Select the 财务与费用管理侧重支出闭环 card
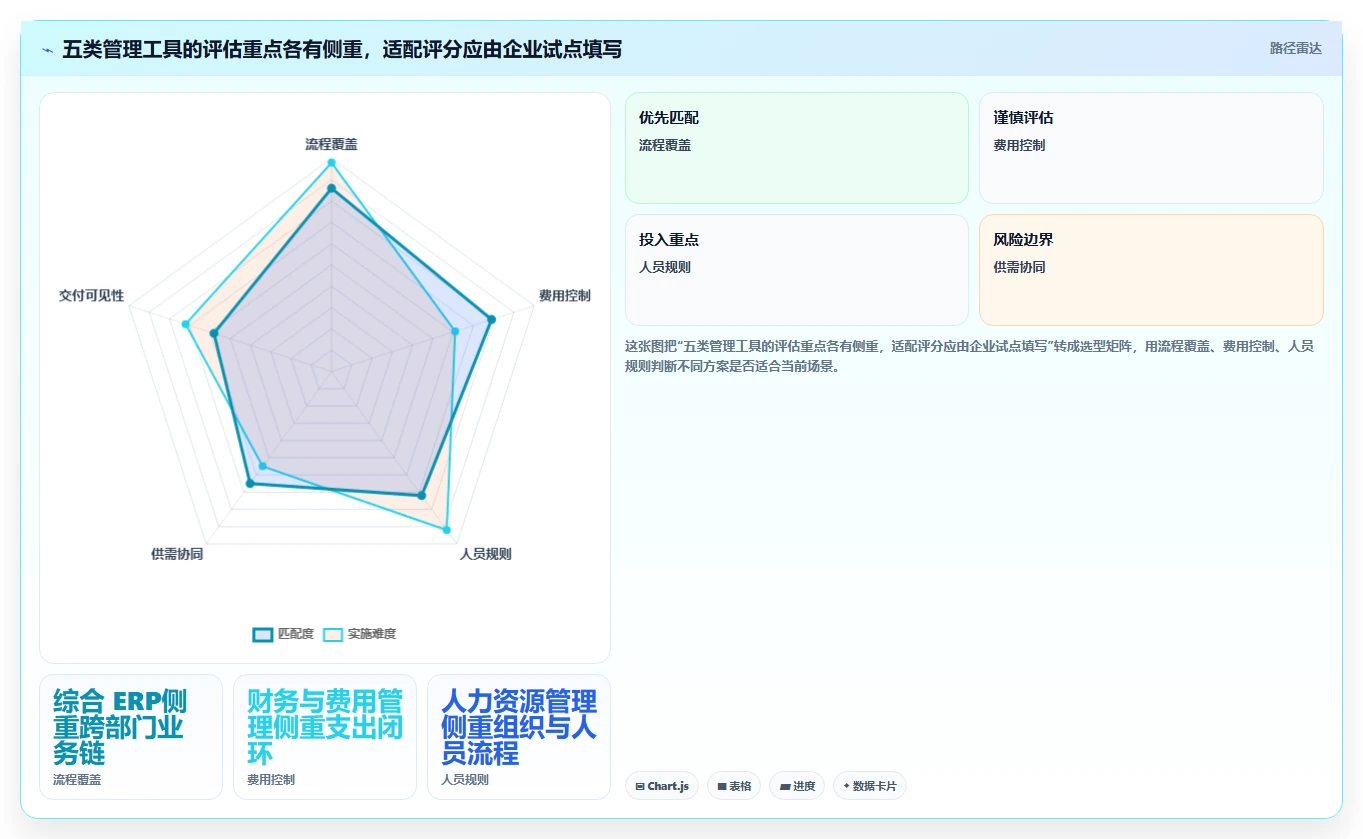1363x839 pixels. [325, 737]
